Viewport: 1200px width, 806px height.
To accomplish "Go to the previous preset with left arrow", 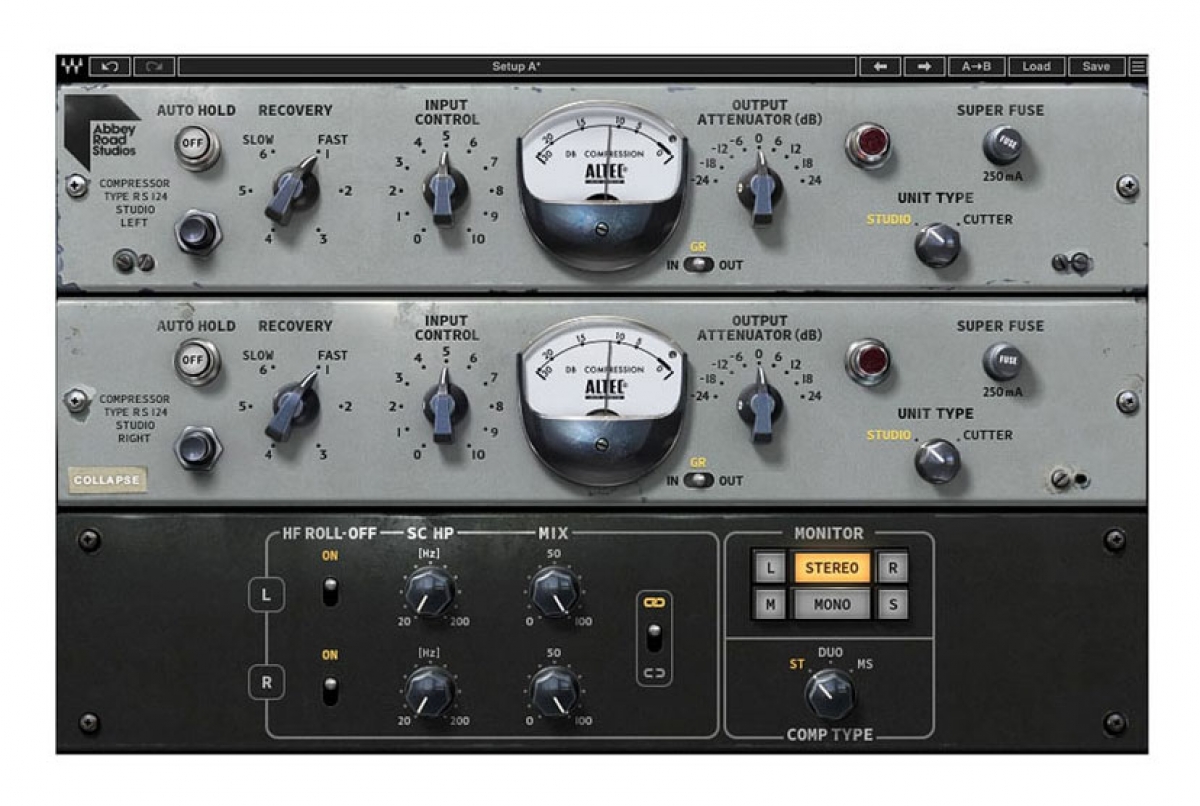I will pyautogui.click(x=880, y=67).
